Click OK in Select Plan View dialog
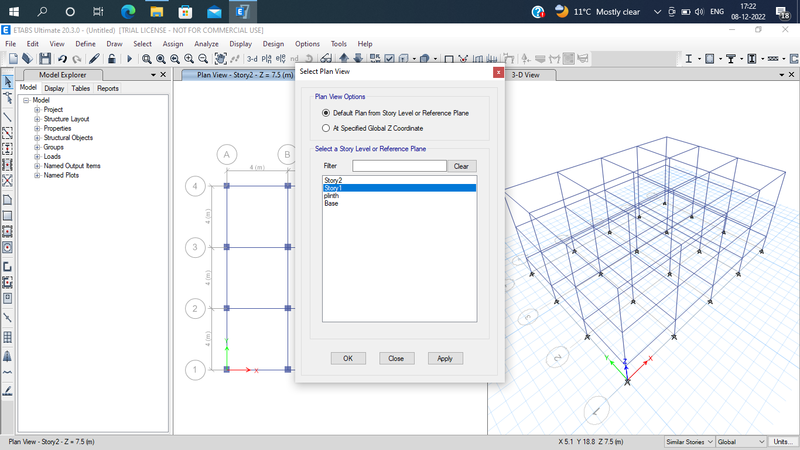This screenshot has height=450, width=800. [348, 358]
